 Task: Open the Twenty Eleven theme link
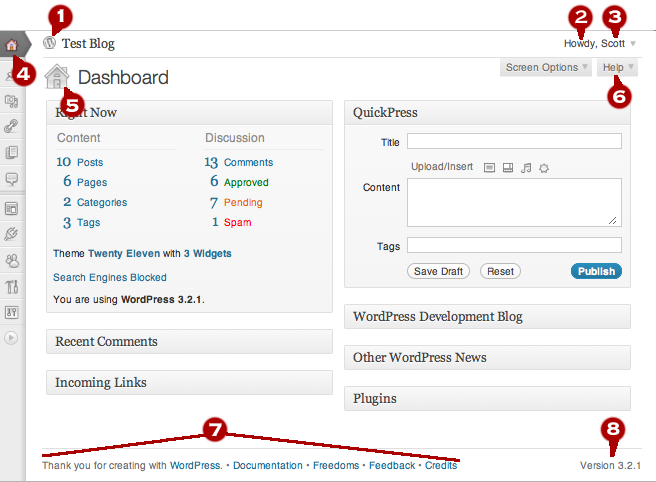(x=124, y=254)
